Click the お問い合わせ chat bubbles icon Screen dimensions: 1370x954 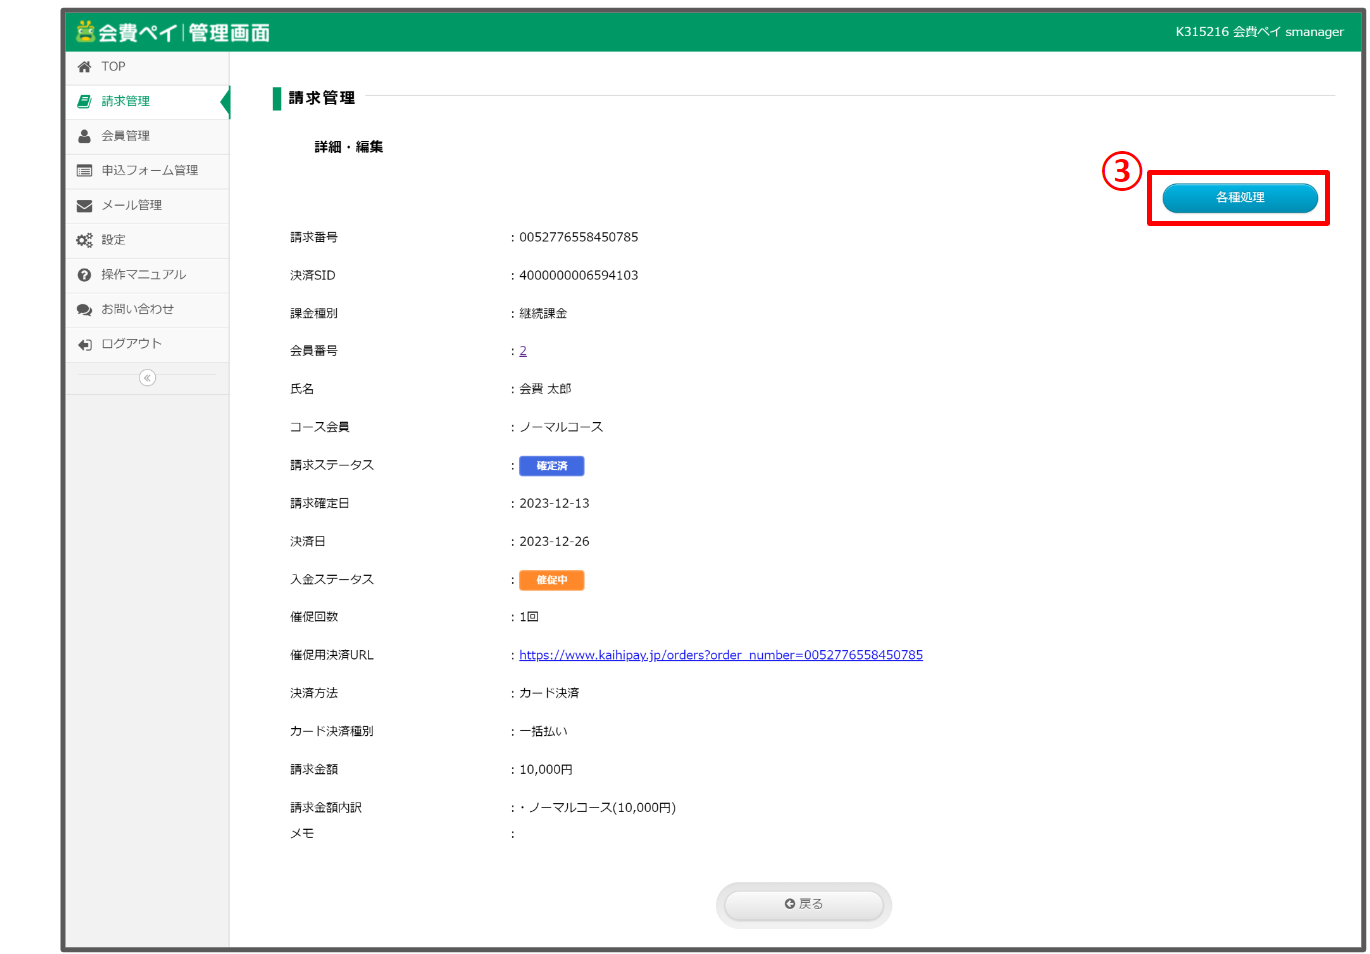point(85,310)
